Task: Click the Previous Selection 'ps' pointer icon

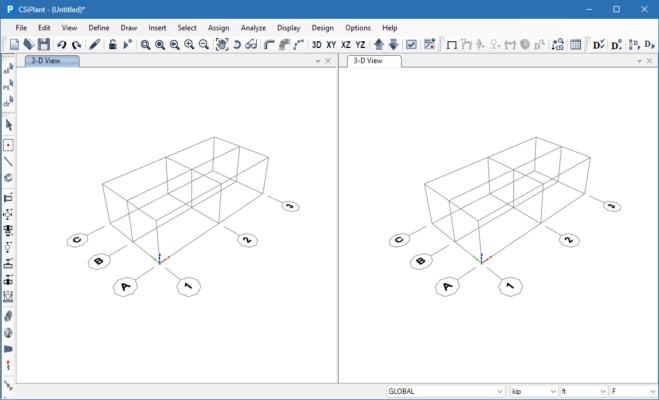Action: 8,85
